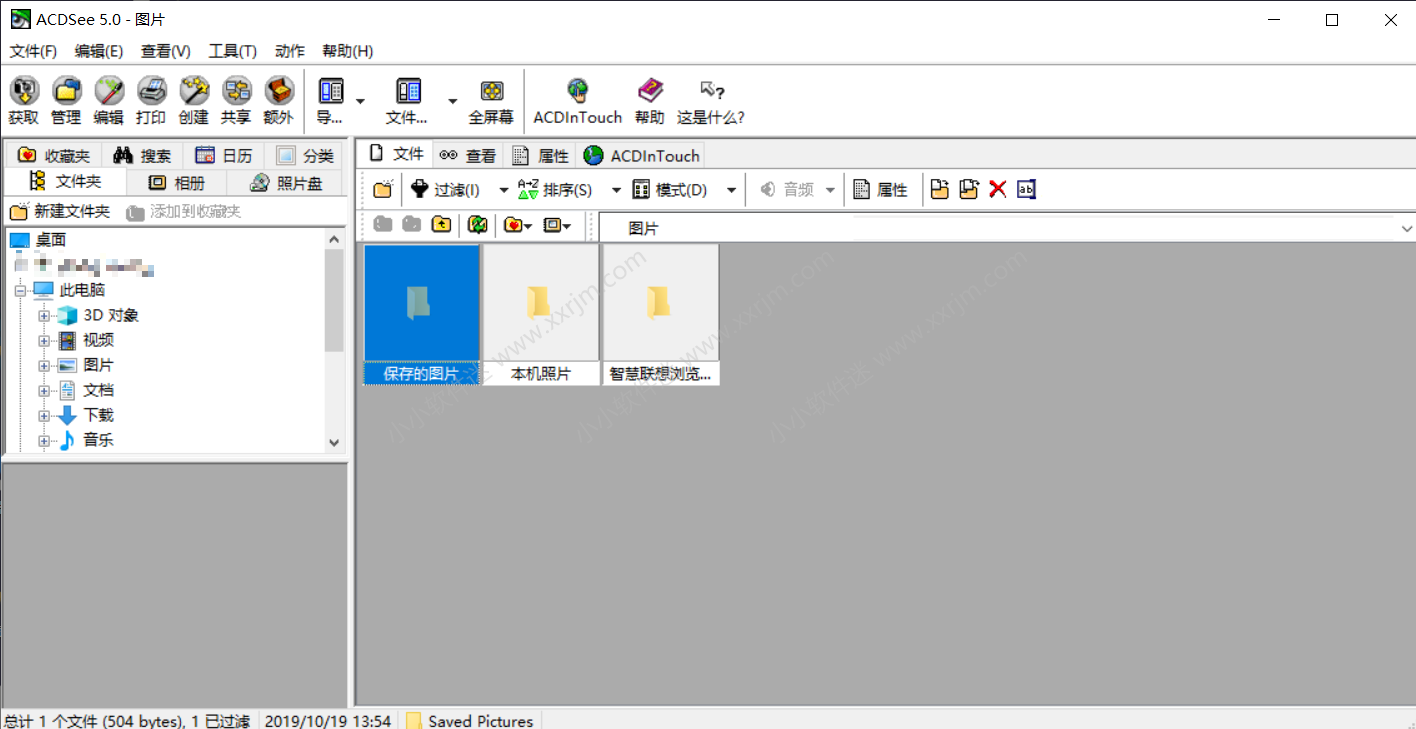
Task: Expand the 图片 tree node
Action: [44, 365]
